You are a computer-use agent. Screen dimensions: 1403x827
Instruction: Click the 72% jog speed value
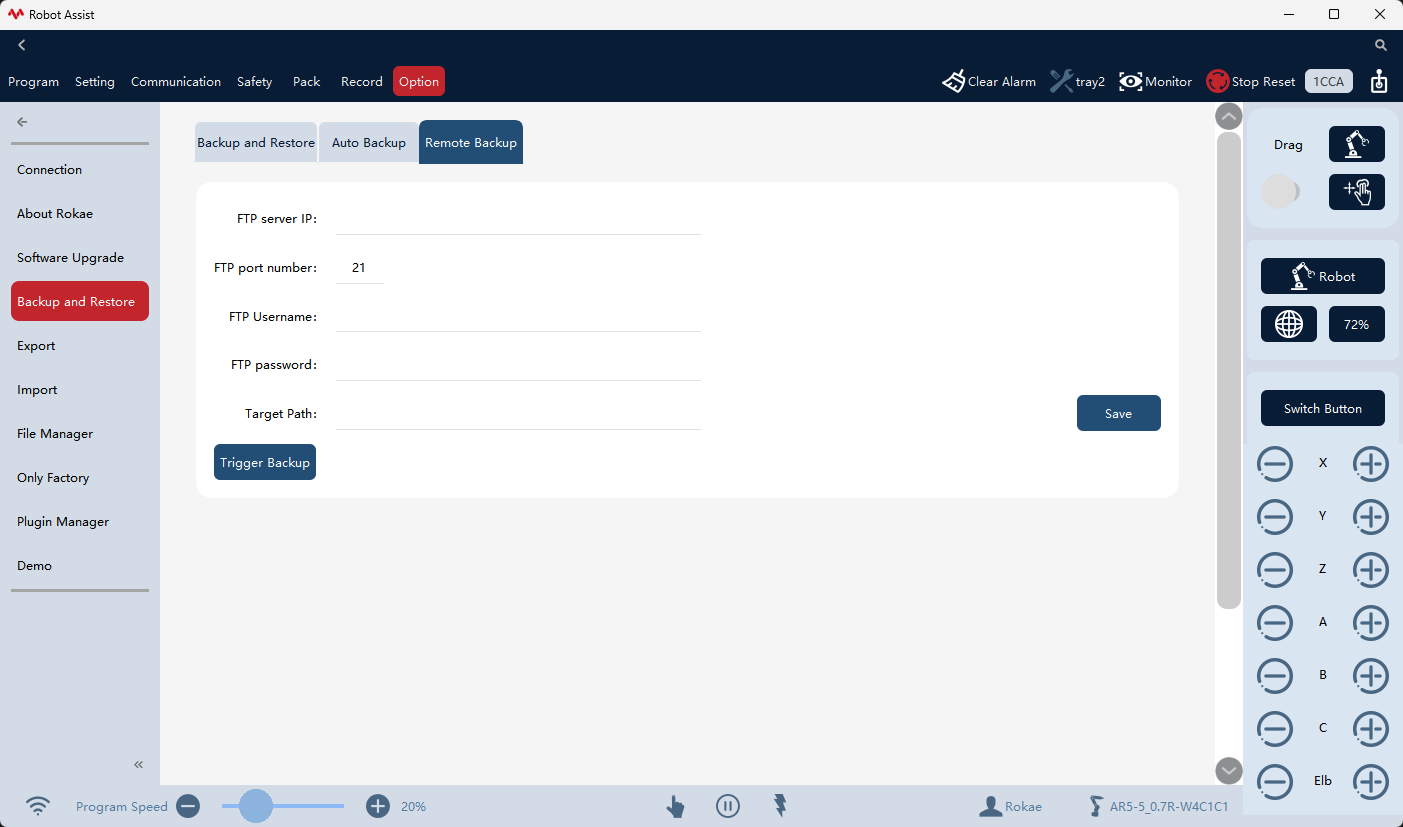pos(1356,324)
